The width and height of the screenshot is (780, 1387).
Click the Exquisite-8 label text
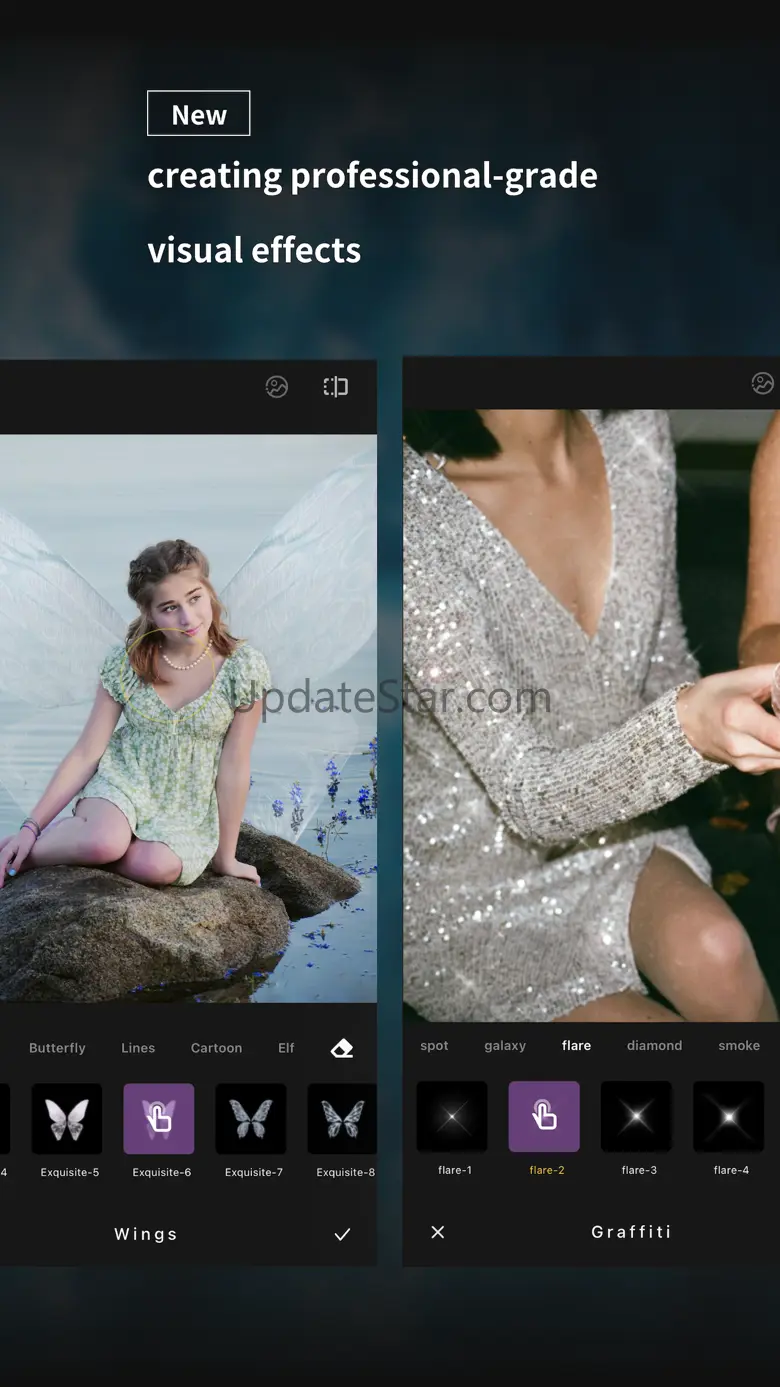click(x=346, y=1172)
